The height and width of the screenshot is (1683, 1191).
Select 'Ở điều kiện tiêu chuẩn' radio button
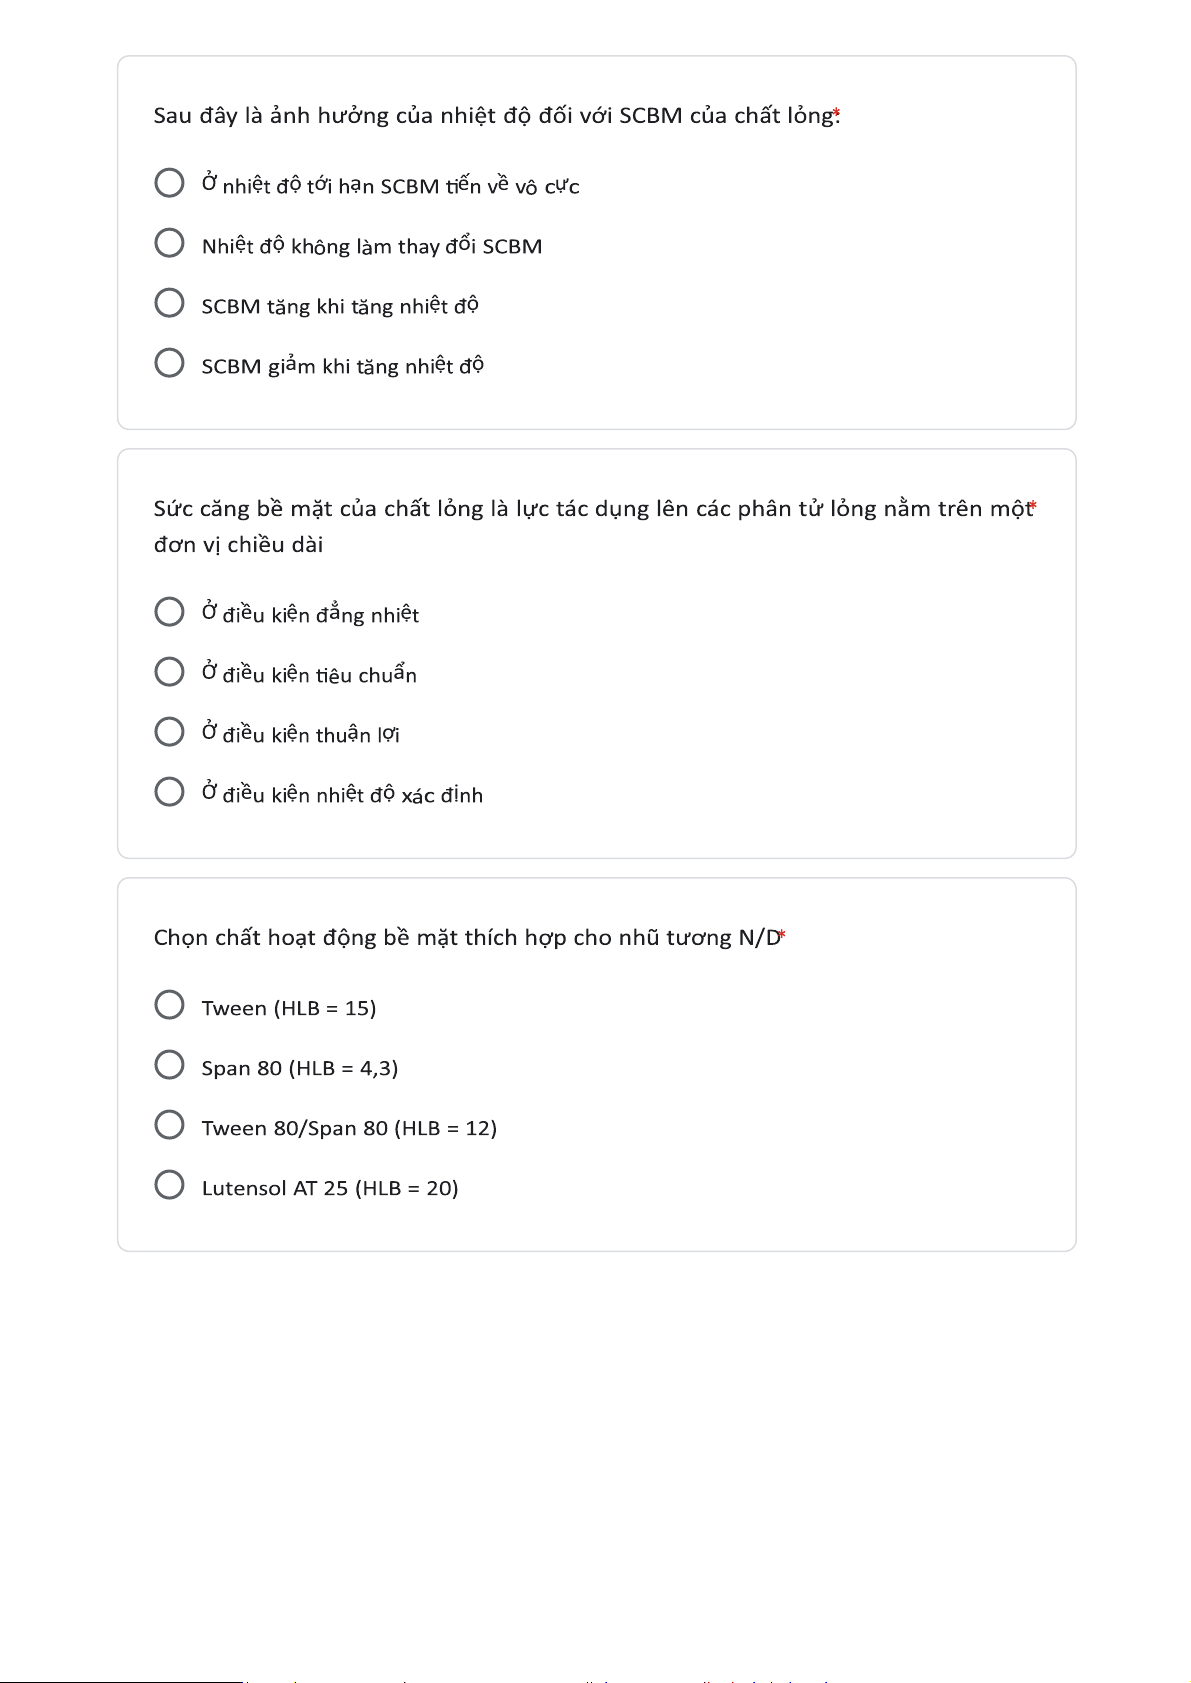[x=170, y=672]
